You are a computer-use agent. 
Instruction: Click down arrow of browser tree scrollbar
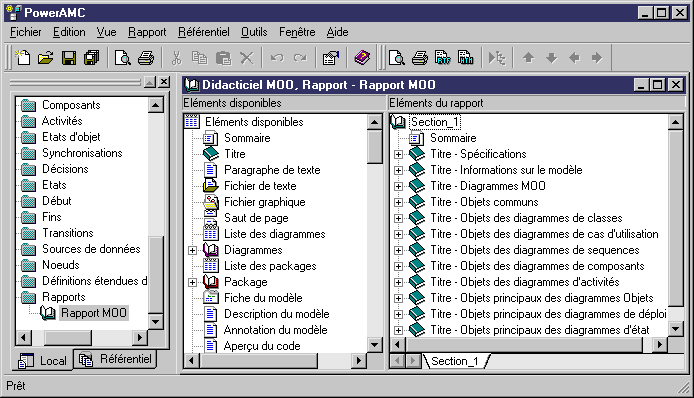[x=155, y=322]
